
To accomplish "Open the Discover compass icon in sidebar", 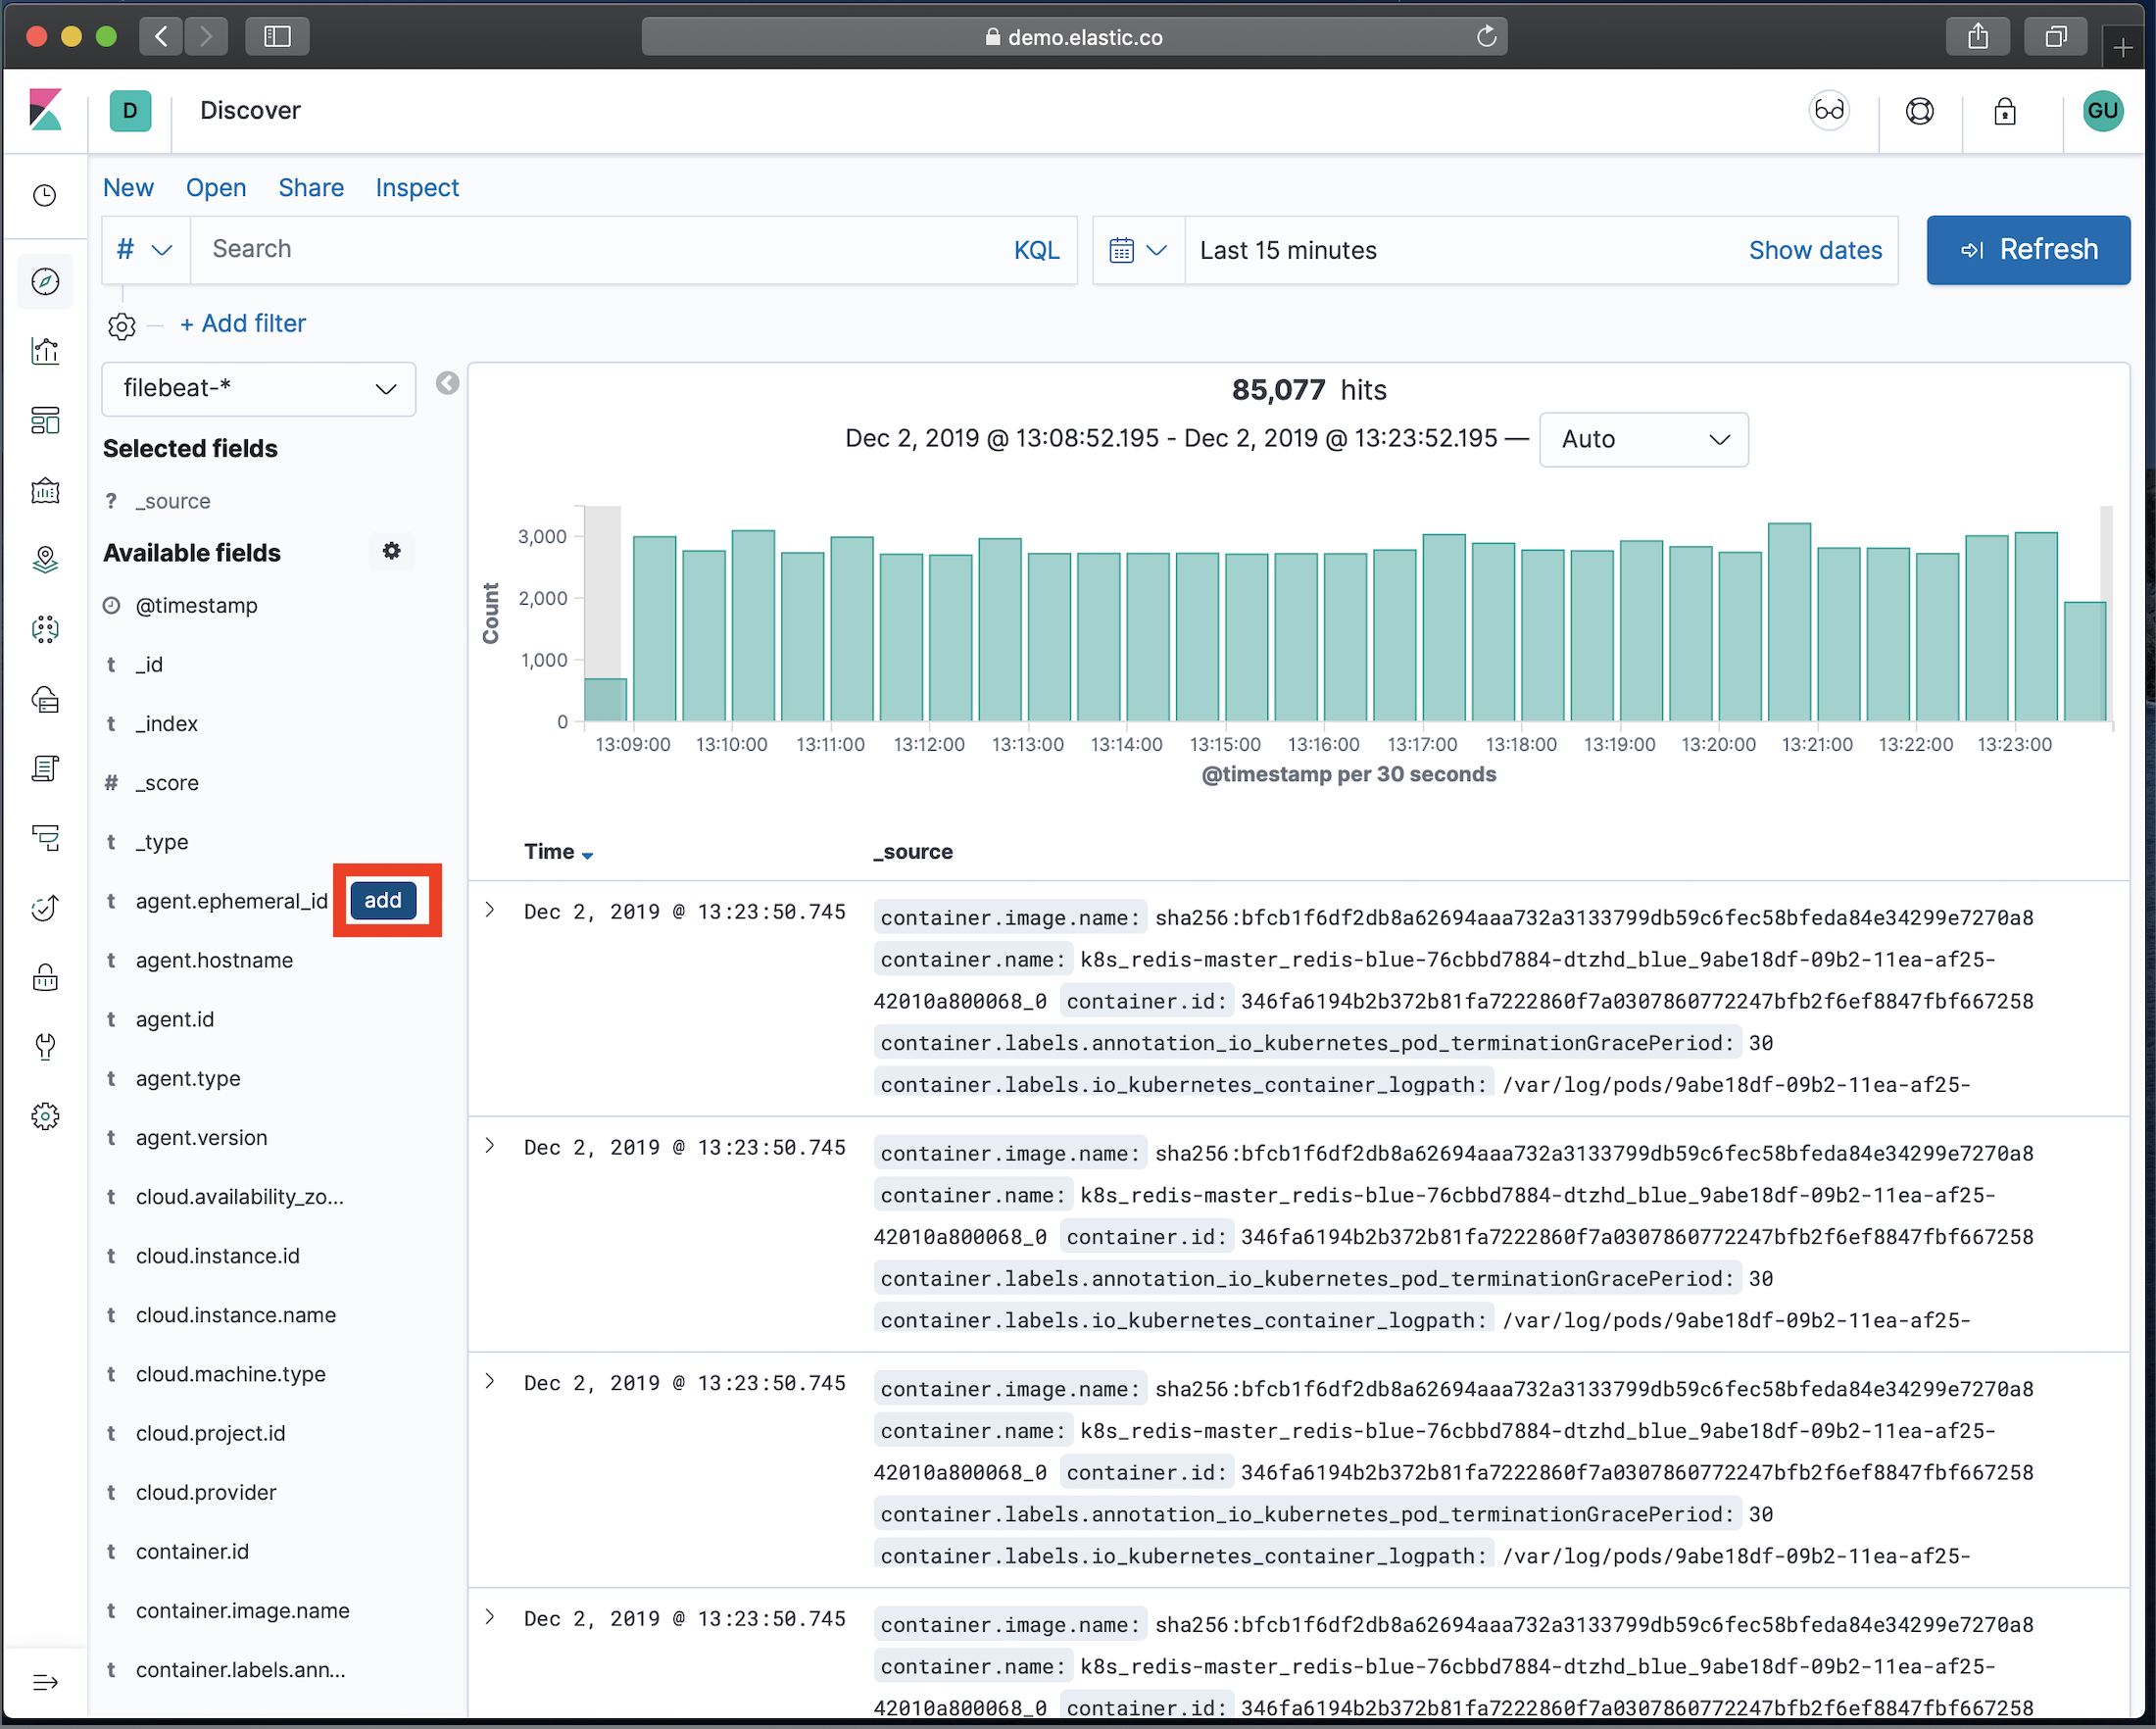I will point(45,282).
